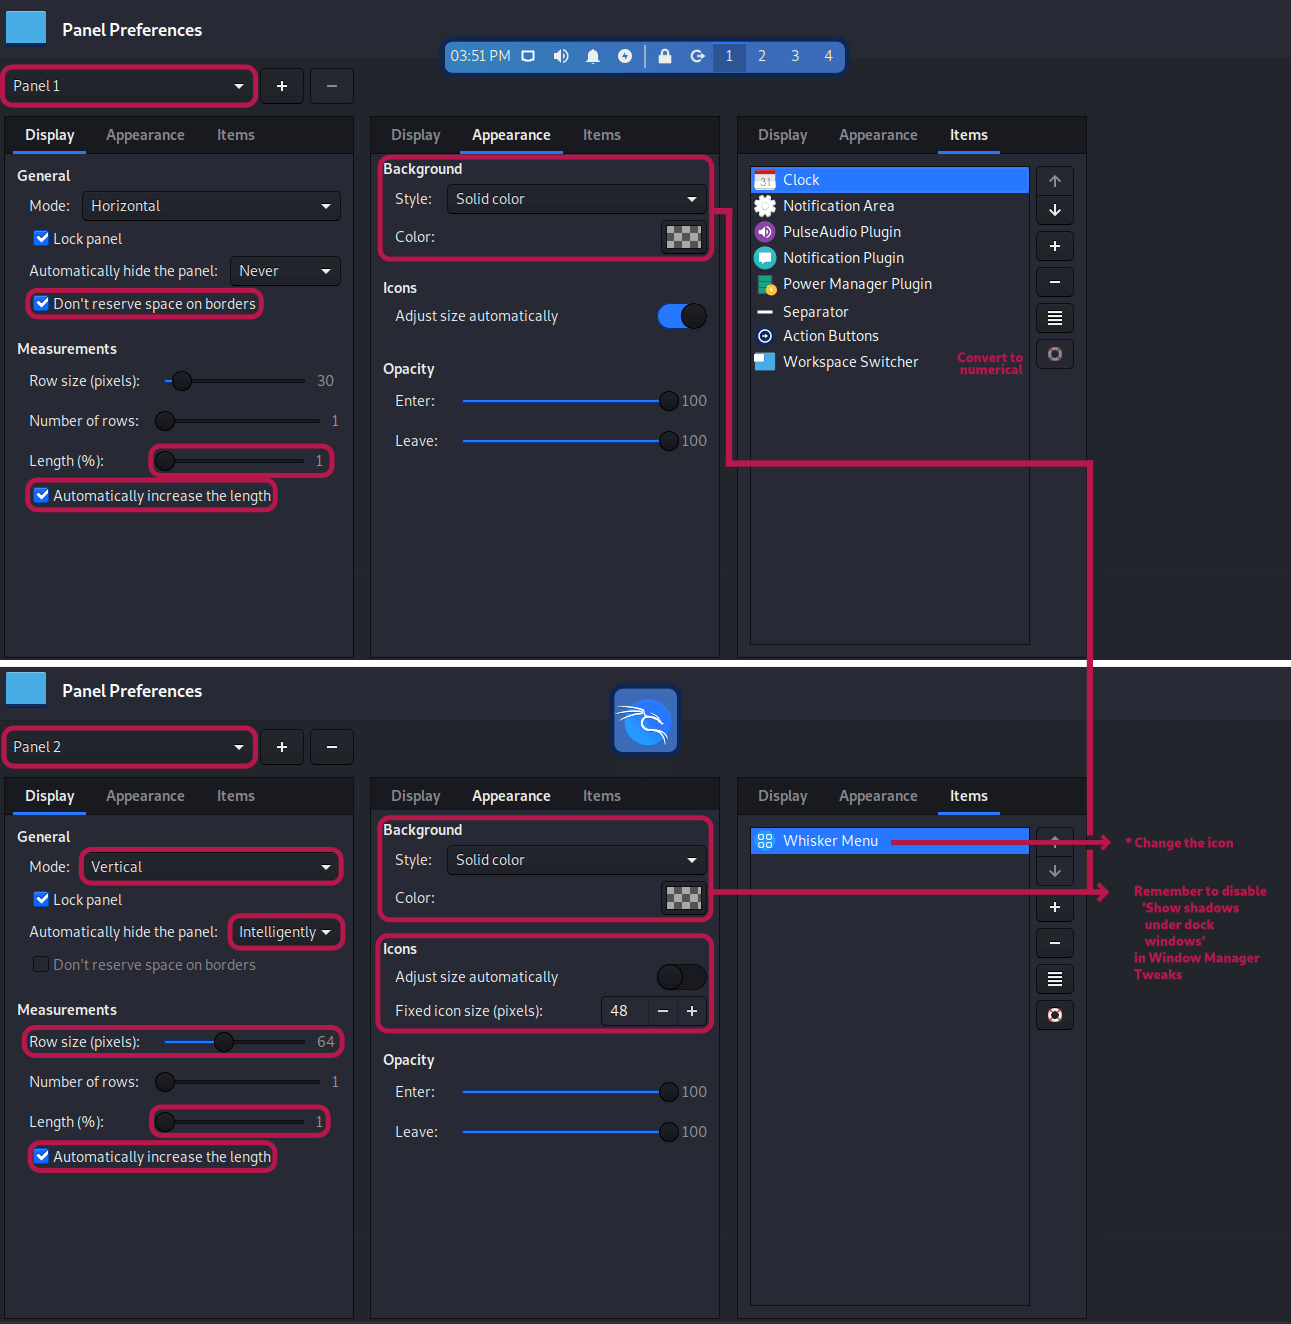Switch to workspace 3 in the panel pager
Image resolution: width=1291 pixels, height=1324 pixels.
[x=795, y=56]
